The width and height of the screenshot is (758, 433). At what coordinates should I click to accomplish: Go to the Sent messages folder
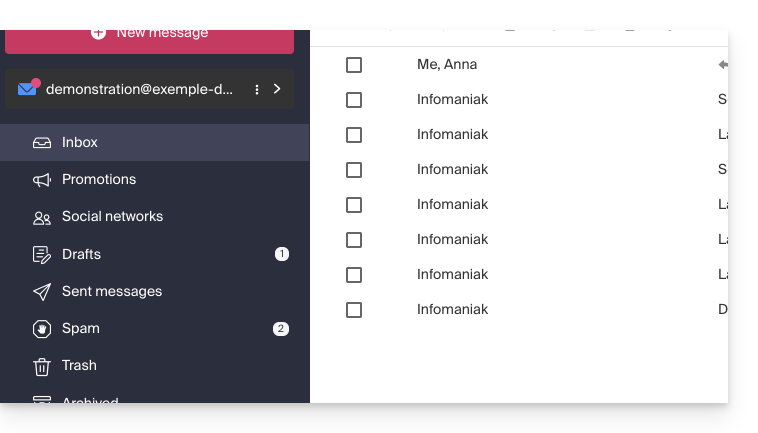click(x=112, y=292)
